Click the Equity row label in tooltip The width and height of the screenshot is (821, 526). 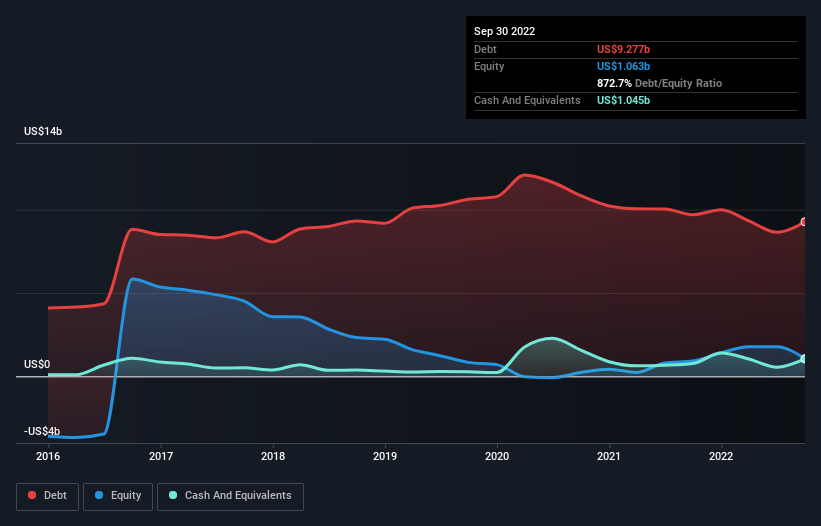click(x=489, y=66)
